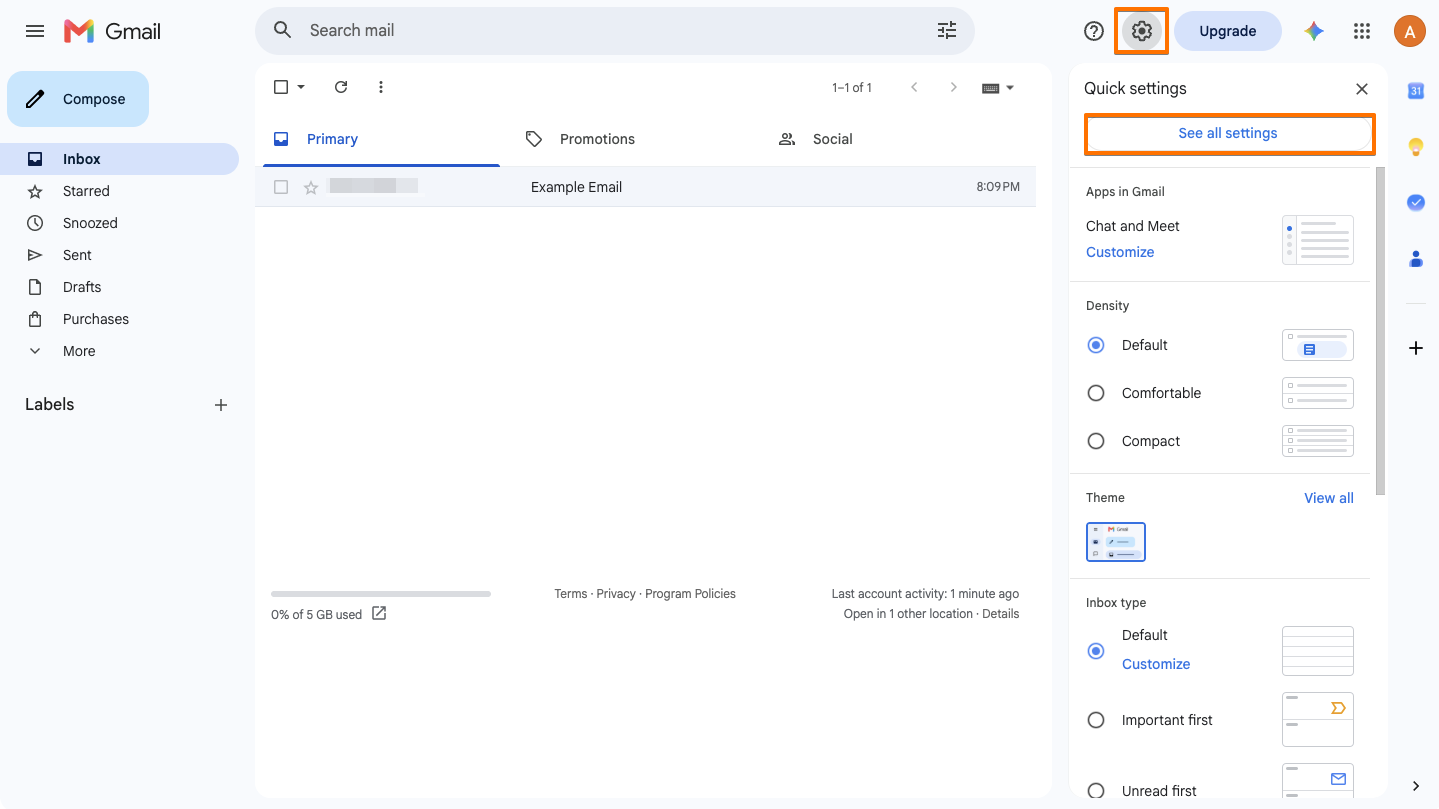Switch to the Social tab
This screenshot has height=809, width=1439.
click(816, 139)
